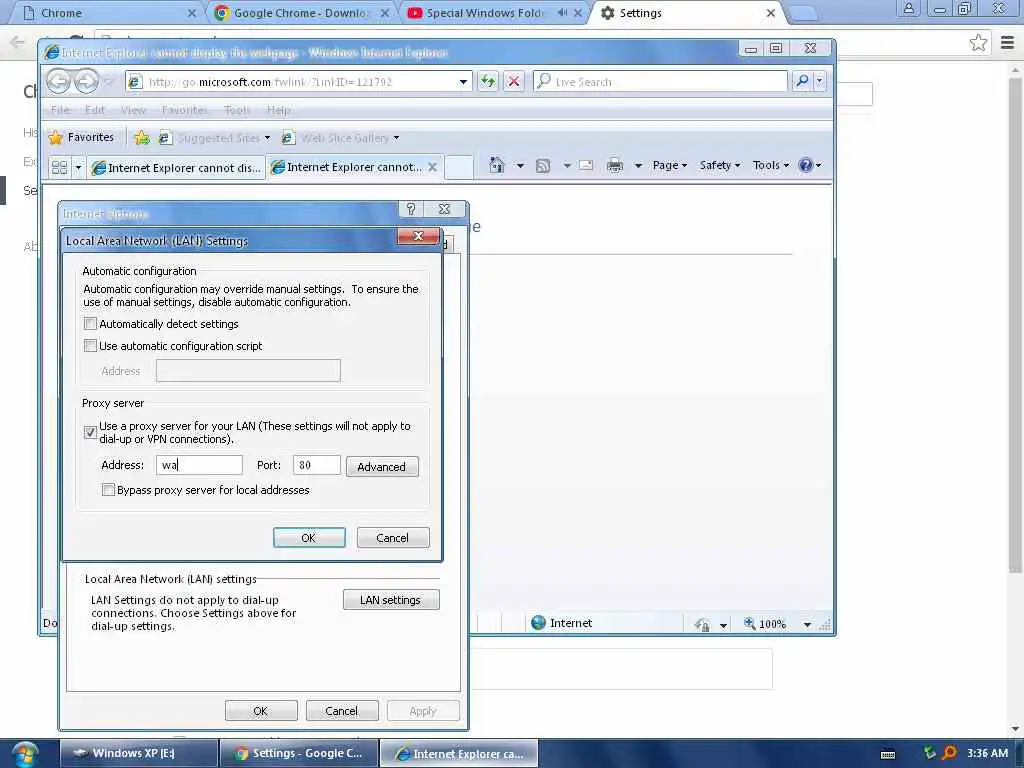Viewport: 1024px width, 768px height.
Task: Click the Add to Favorites Bar icon
Action: pos(142,138)
